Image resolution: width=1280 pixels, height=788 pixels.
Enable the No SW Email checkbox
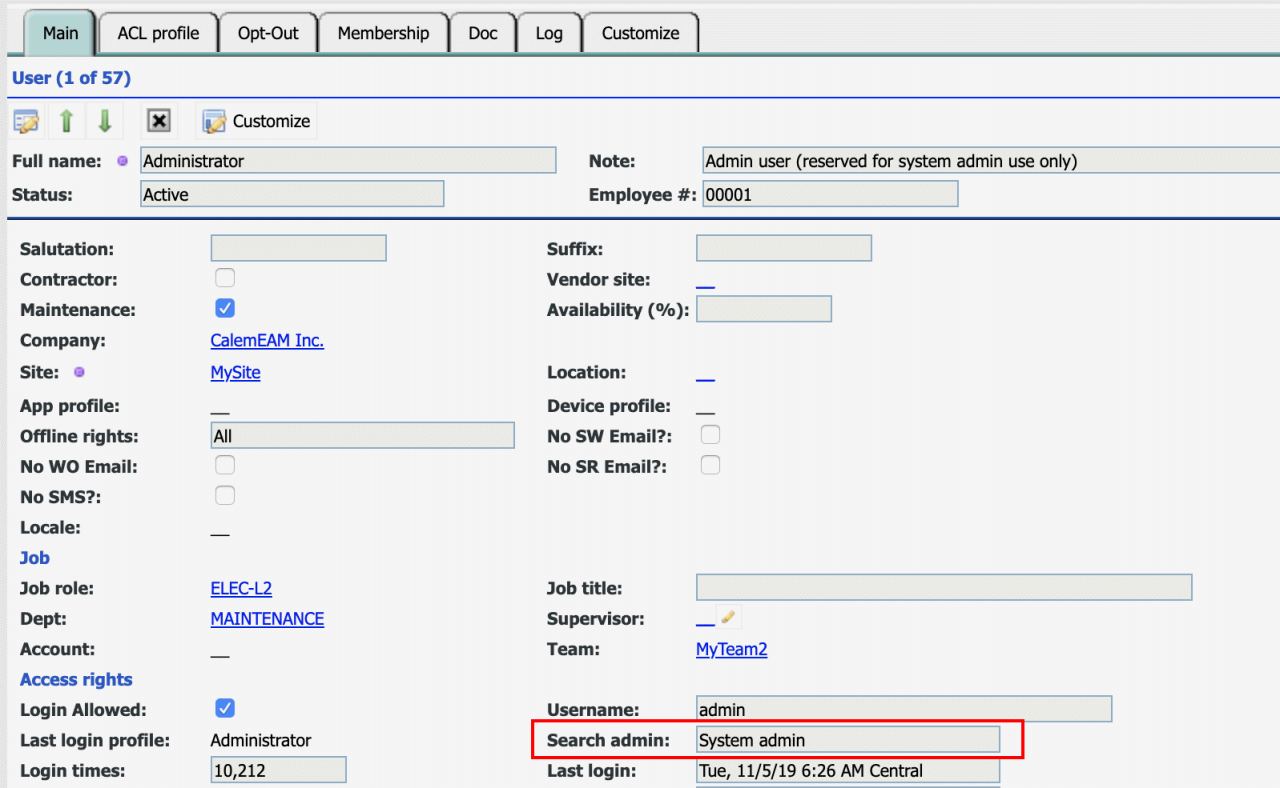pyautogui.click(x=710, y=434)
